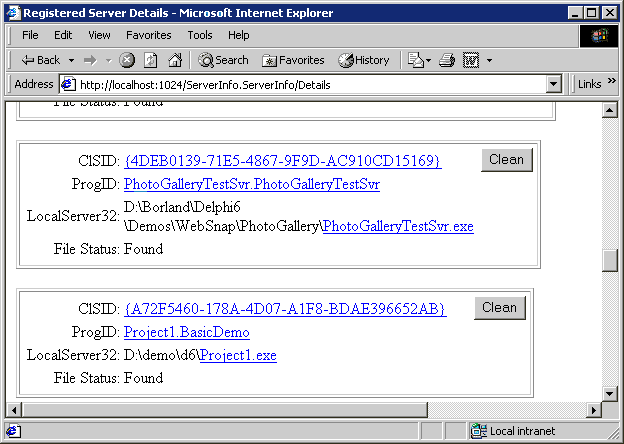Click the horizontal scrollbar left arrow

[14, 410]
